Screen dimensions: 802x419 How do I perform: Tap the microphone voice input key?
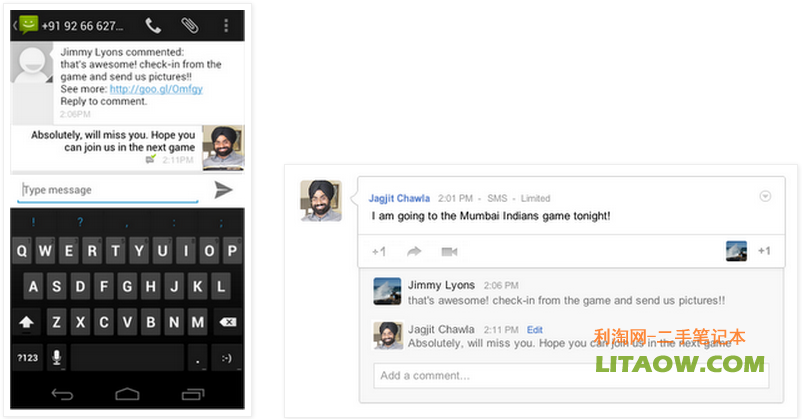click(x=56, y=357)
